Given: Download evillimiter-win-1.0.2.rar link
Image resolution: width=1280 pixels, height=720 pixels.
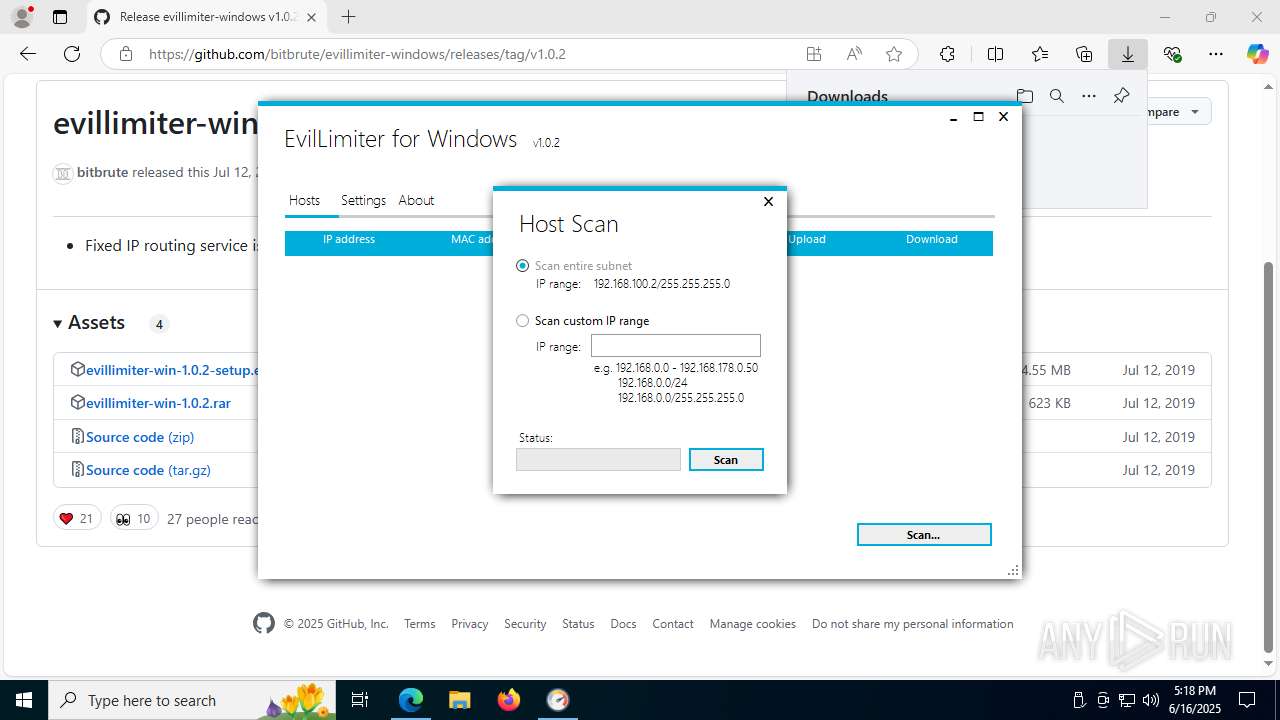Looking at the screenshot, I should coord(158,403).
